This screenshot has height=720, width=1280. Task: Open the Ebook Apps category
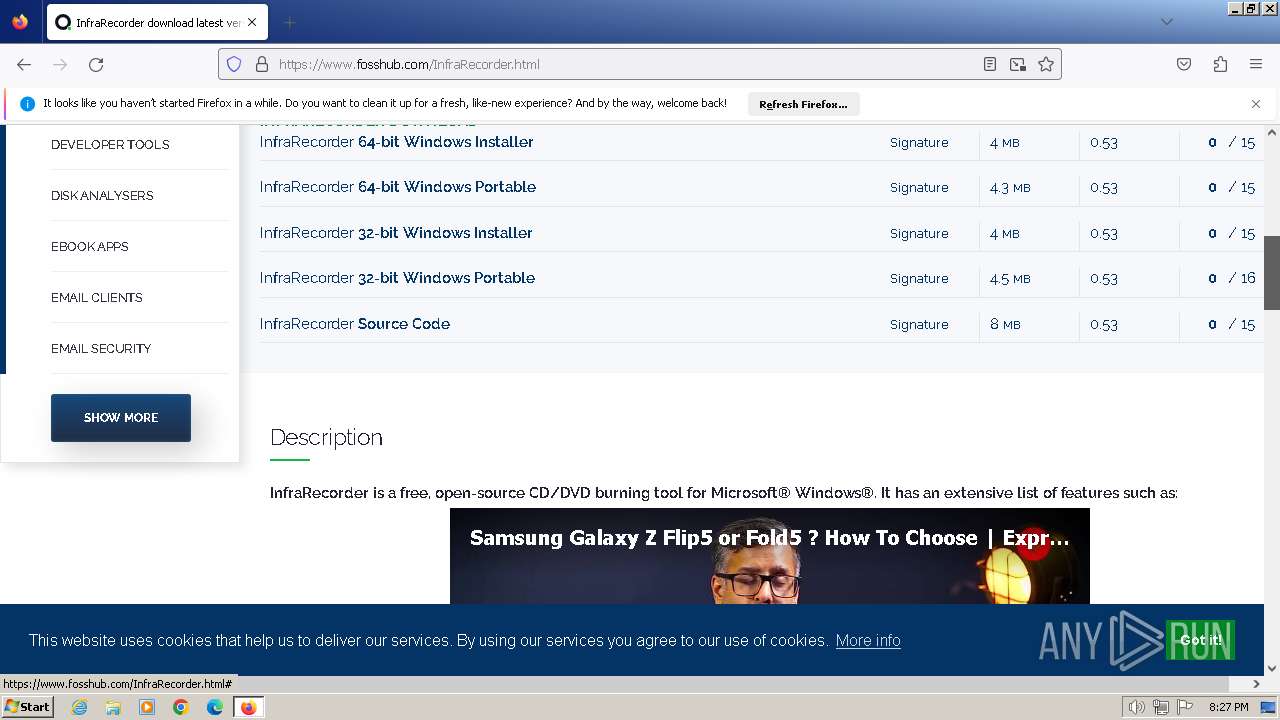(x=90, y=246)
